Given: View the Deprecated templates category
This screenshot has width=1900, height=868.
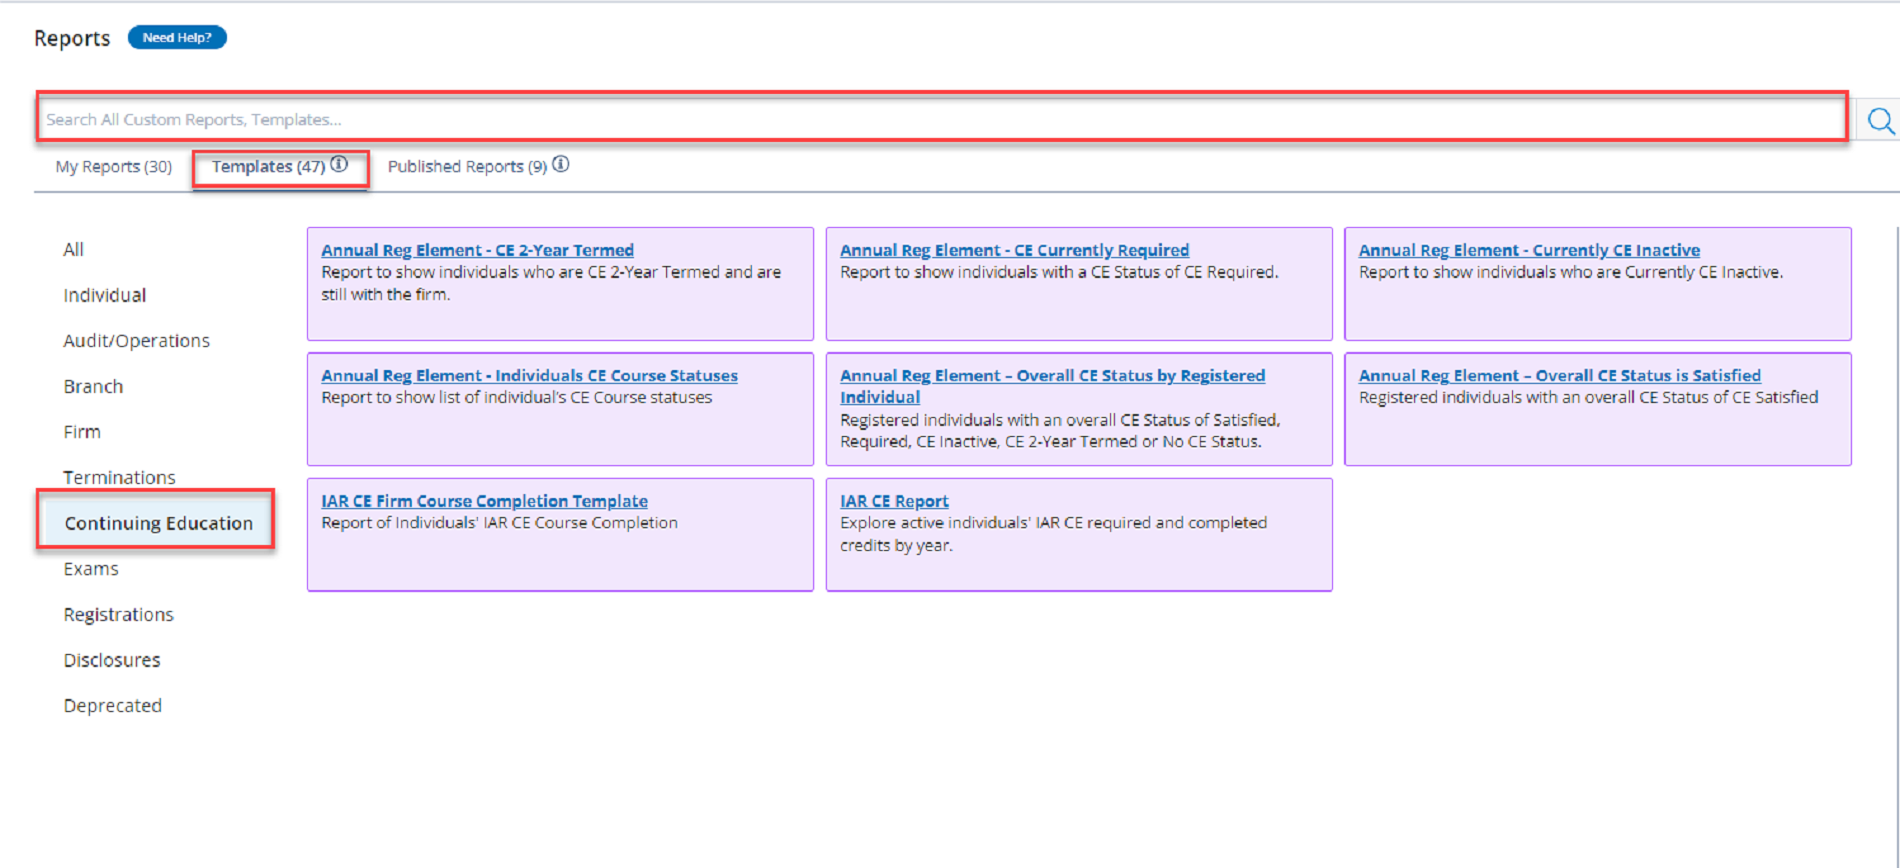Looking at the screenshot, I should 112,706.
